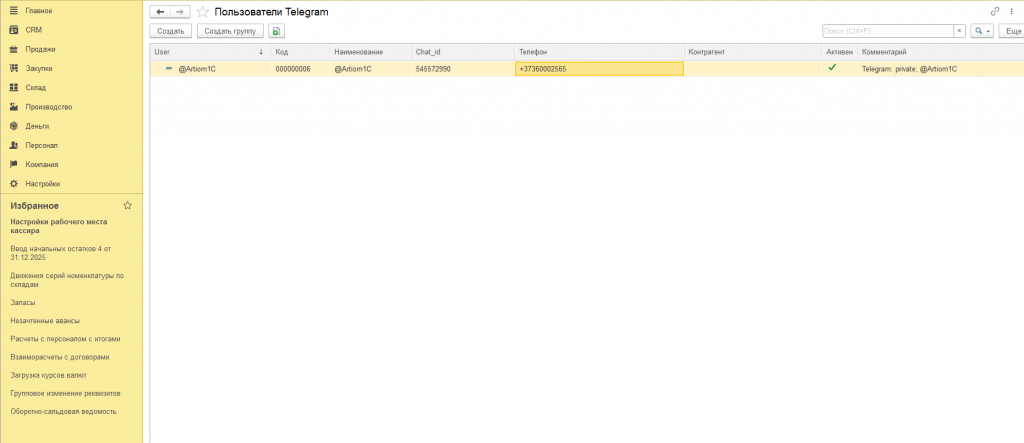Click the star icon beside Избранное
1024x443 pixels.
[127, 205]
